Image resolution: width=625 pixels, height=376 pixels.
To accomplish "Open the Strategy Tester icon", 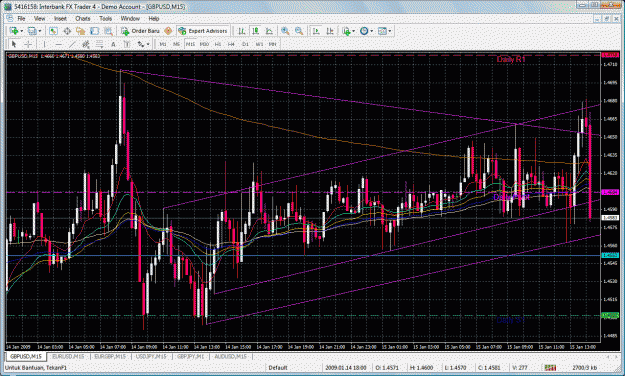I will click(x=108, y=31).
